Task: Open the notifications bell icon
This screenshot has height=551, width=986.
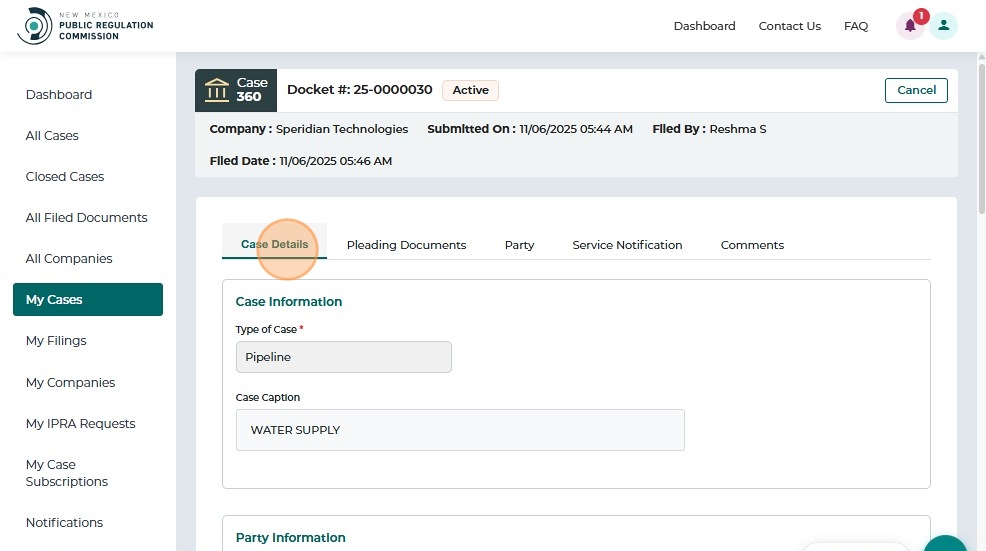Action: coord(910,26)
